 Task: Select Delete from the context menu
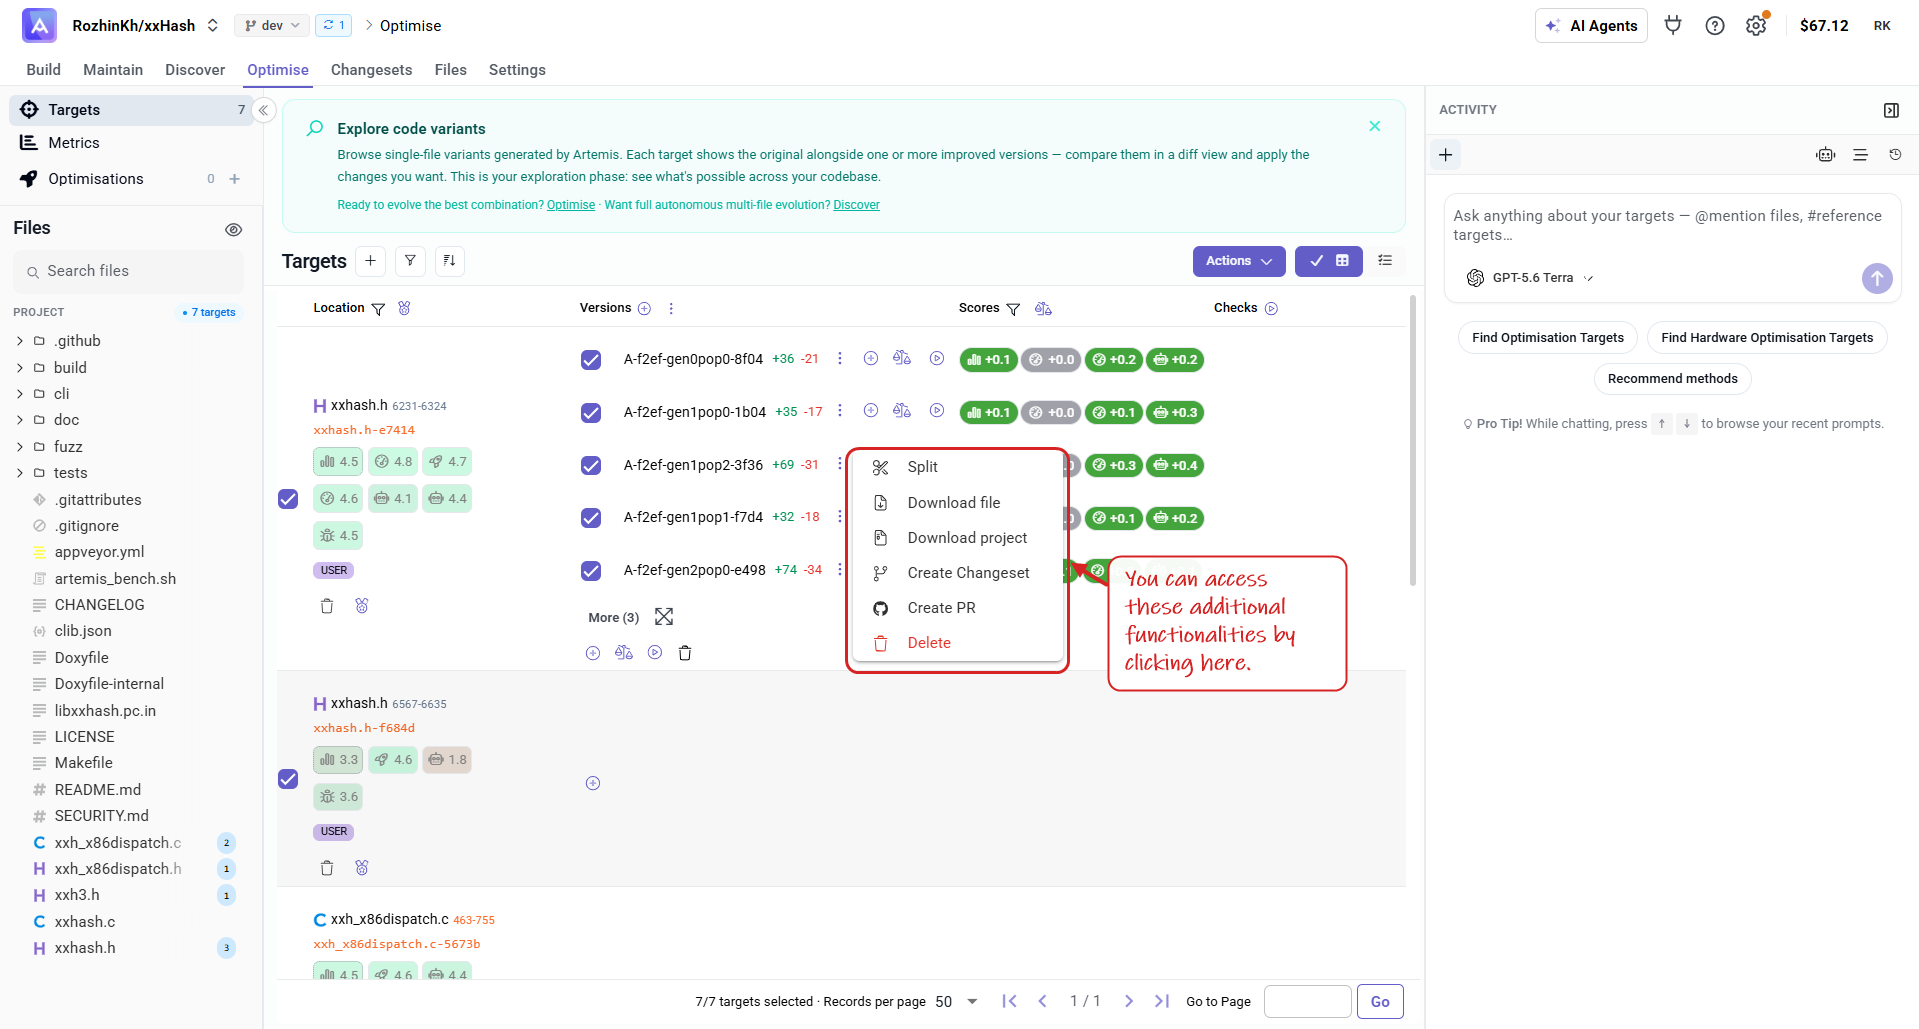pos(956,643)
